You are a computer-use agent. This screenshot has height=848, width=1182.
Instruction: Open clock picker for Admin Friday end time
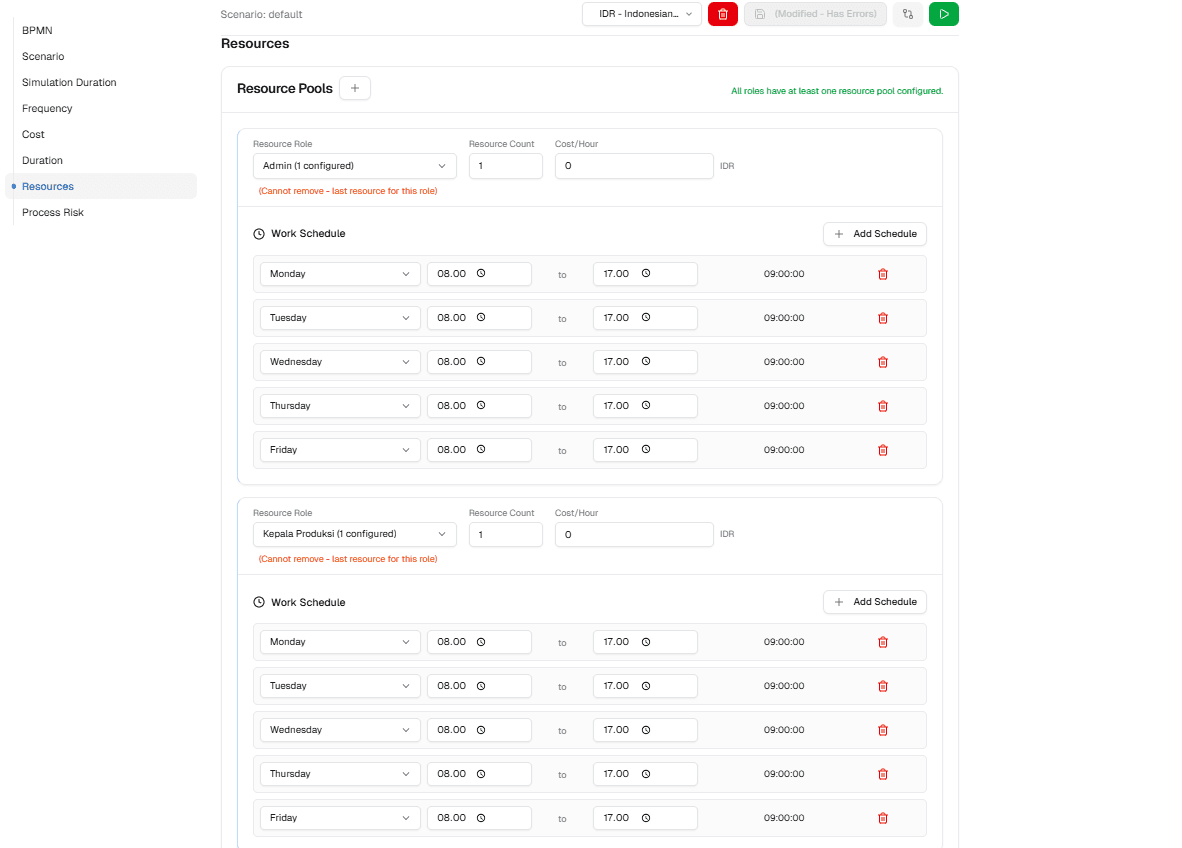pos(646,450)
